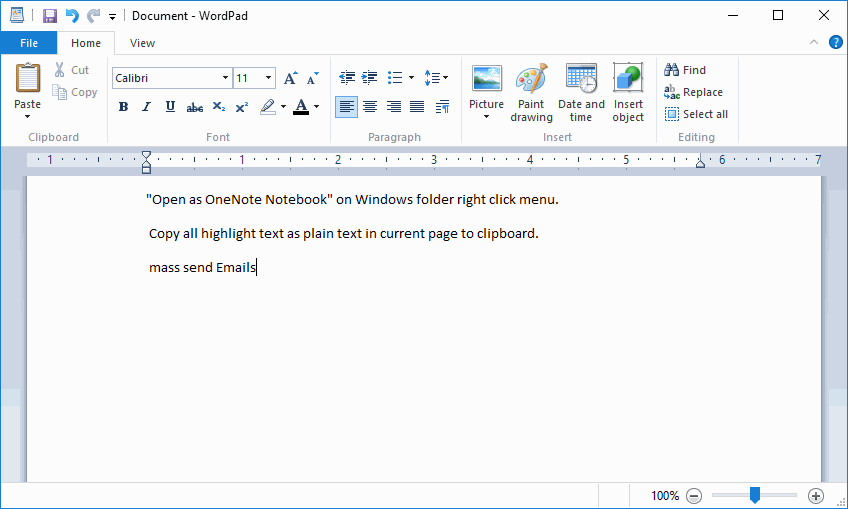
Task: Click inside the font size 11 field
Action: [x=248, y=78]
